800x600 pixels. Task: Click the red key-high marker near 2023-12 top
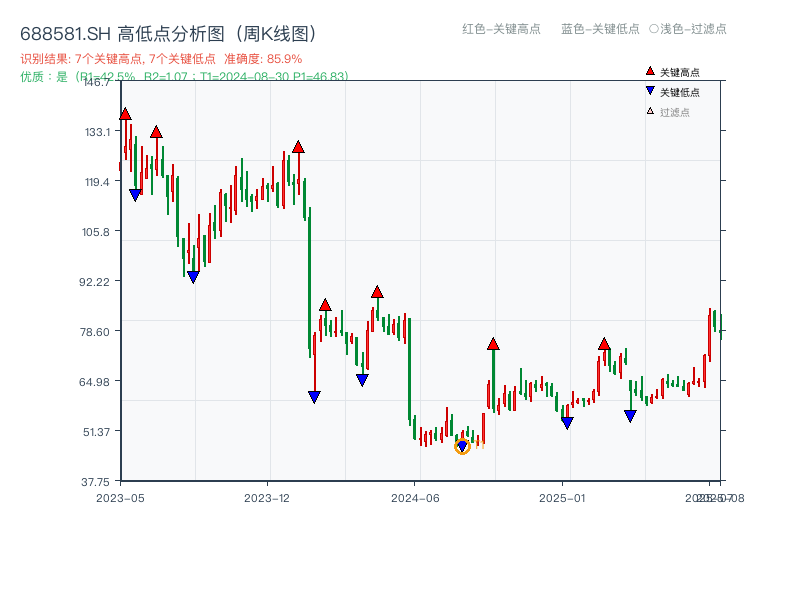tap(298, 146)
